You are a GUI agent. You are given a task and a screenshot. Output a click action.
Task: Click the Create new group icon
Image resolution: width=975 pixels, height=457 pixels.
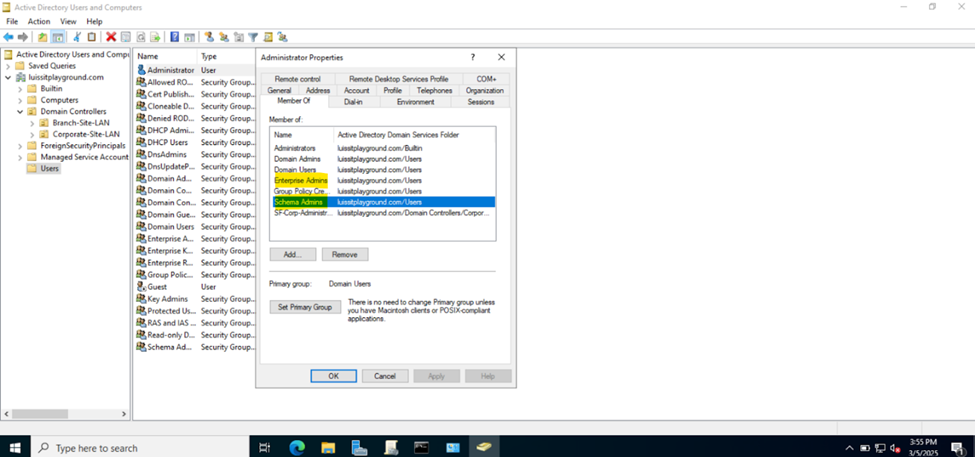point(224,37)
